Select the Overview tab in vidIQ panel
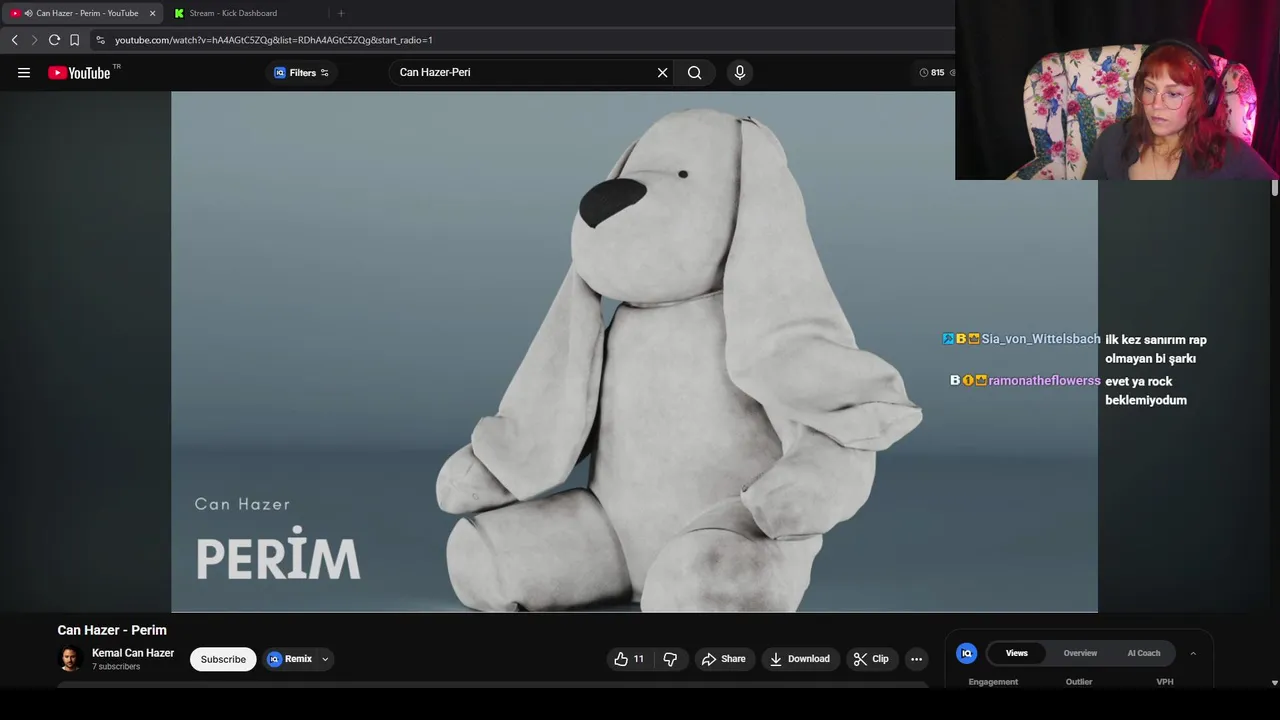 [x=1080, y=653]
